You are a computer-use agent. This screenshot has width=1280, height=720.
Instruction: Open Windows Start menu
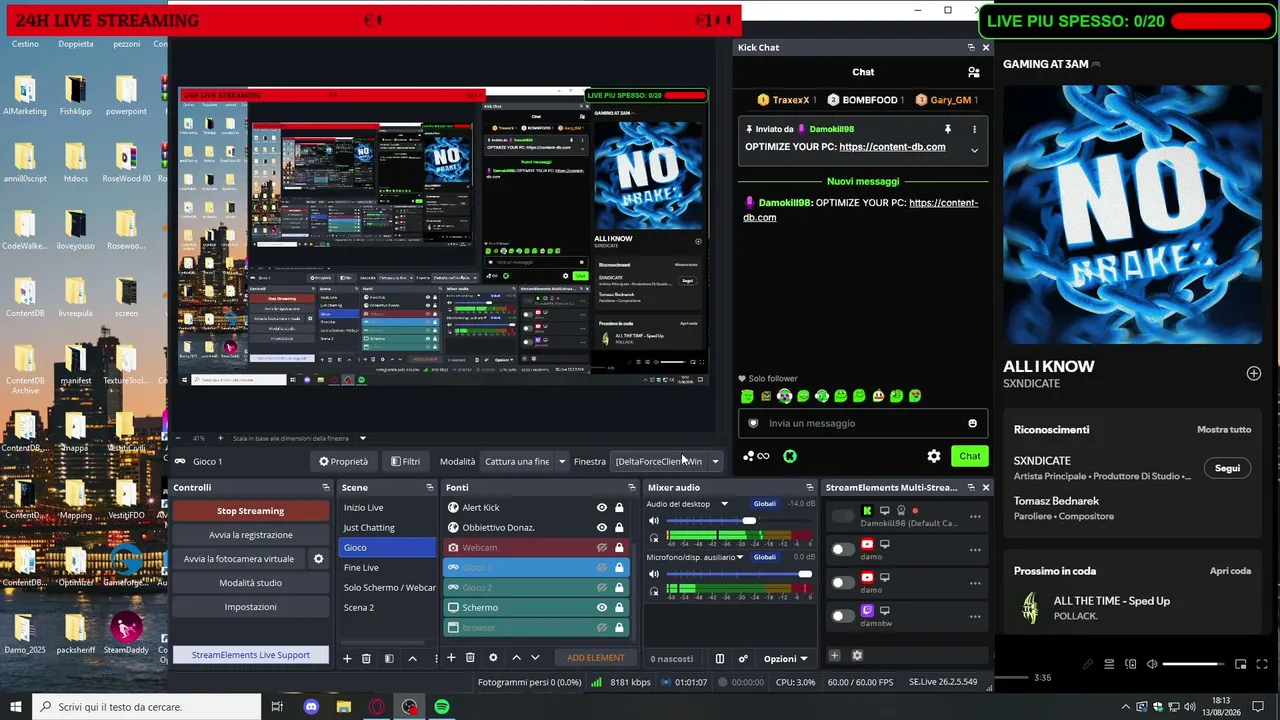pyautogui.click(x=16, y=707)
